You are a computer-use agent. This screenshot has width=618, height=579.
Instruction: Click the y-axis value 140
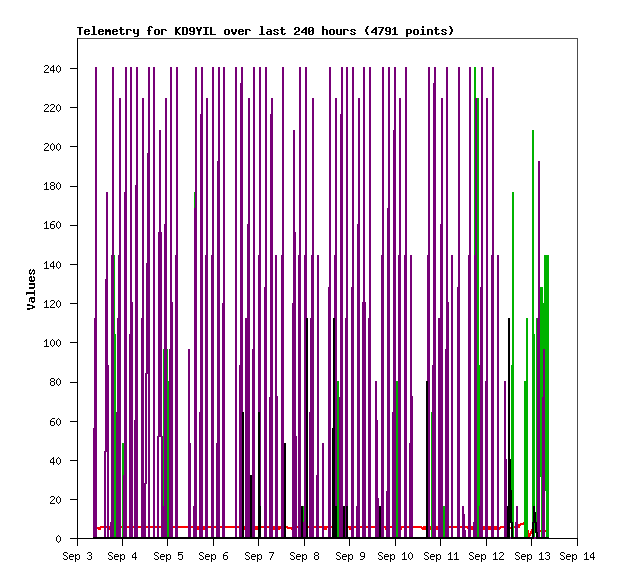coord(52,265)
